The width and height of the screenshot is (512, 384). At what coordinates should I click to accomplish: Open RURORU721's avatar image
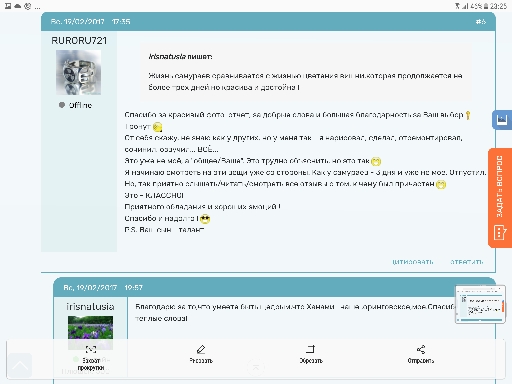click(78, 72)
